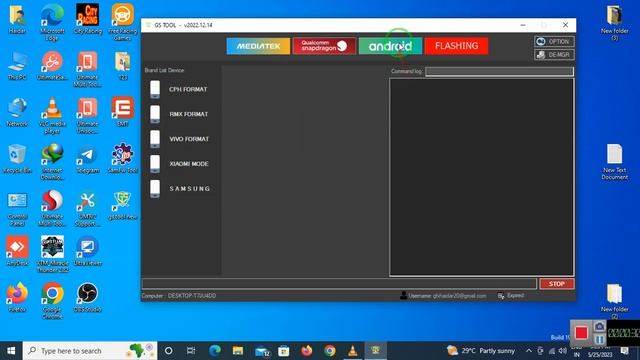
Task: Open the Telegram desktop shortcut
Action: click(88, 159)
